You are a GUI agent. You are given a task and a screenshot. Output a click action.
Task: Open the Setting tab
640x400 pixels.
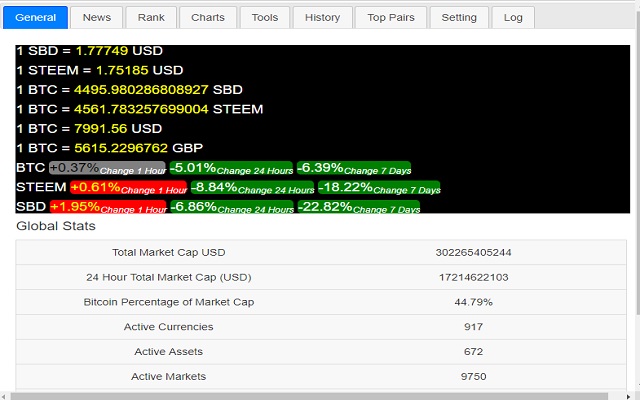pyautogui.click(x=459, y=18)
